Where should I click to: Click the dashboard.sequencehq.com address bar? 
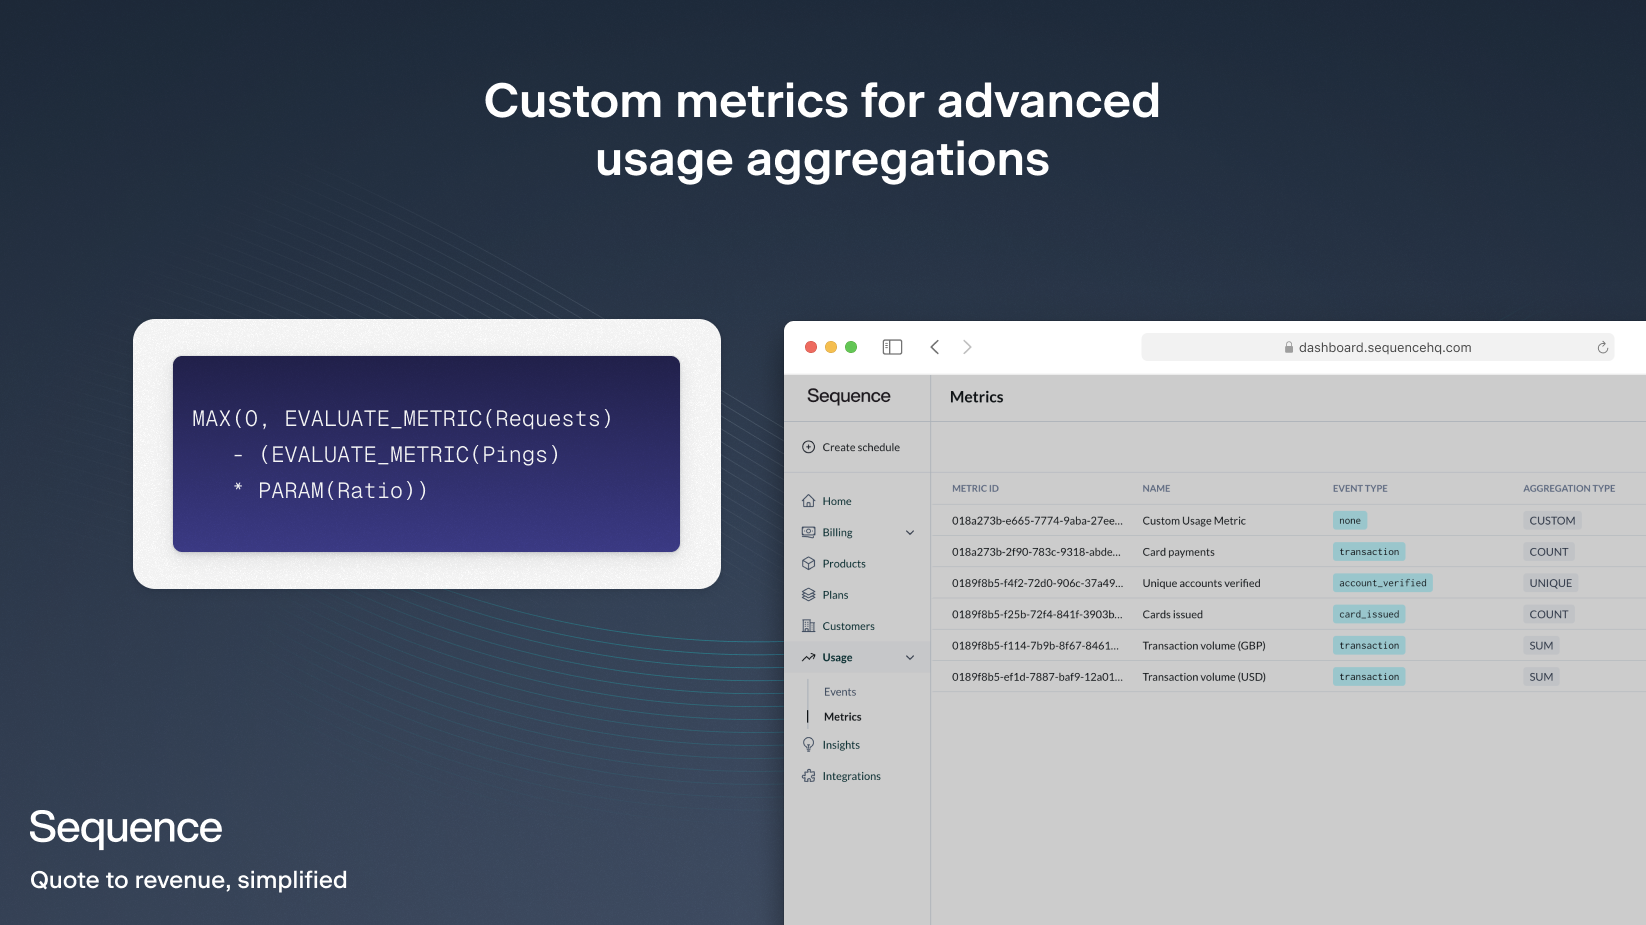1377,347
